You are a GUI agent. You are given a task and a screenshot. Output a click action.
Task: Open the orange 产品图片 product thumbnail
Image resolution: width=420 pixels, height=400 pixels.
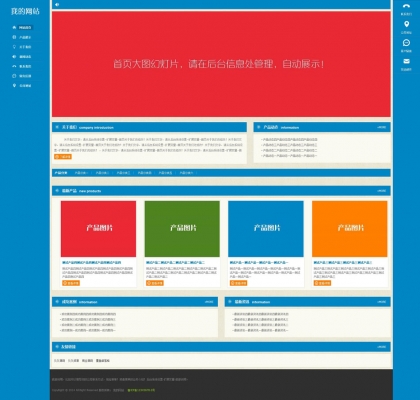(x=350, y=229)
